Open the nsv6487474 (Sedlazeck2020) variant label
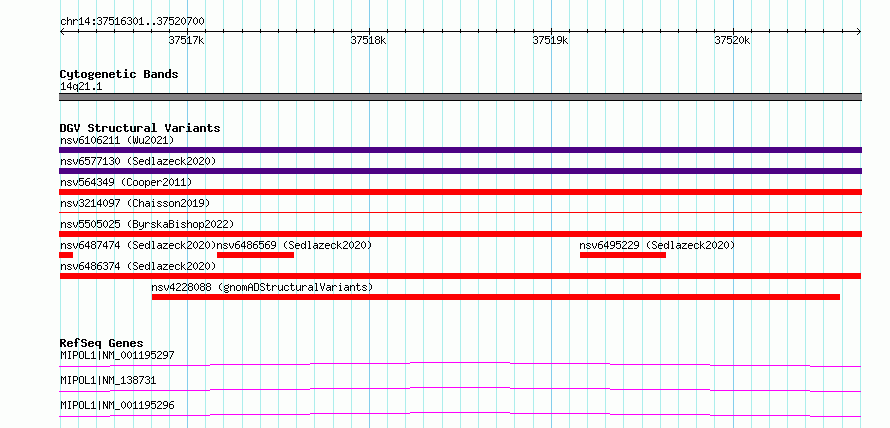The height and width of the screenshot is (428, 890). 138,245
